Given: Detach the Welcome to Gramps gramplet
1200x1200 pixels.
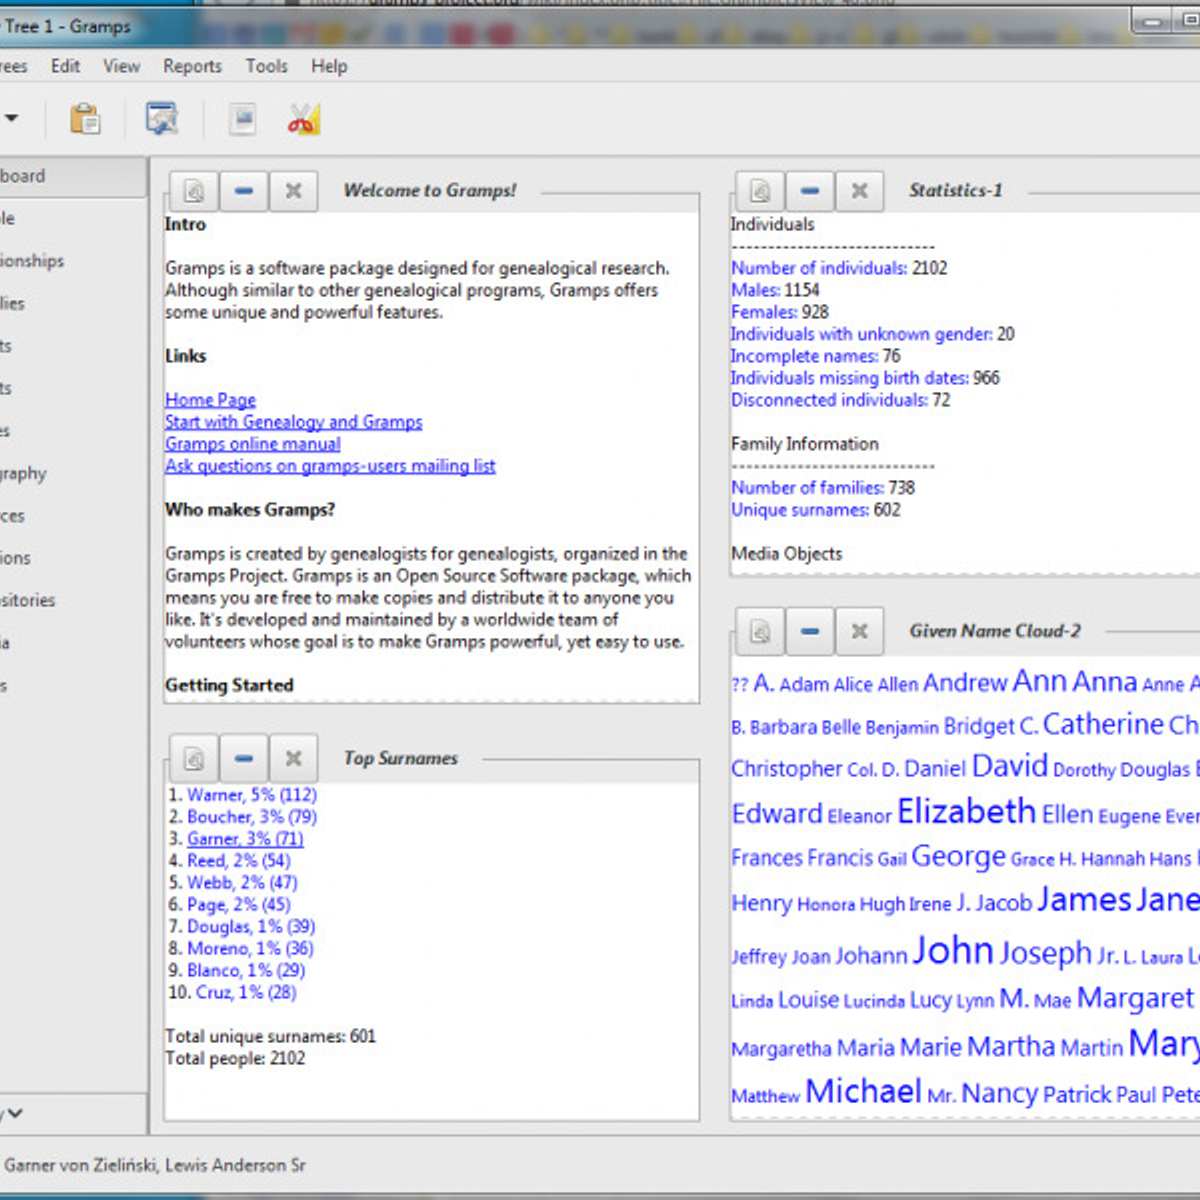Looking at the screenshot, I should (x=194, y=191).
